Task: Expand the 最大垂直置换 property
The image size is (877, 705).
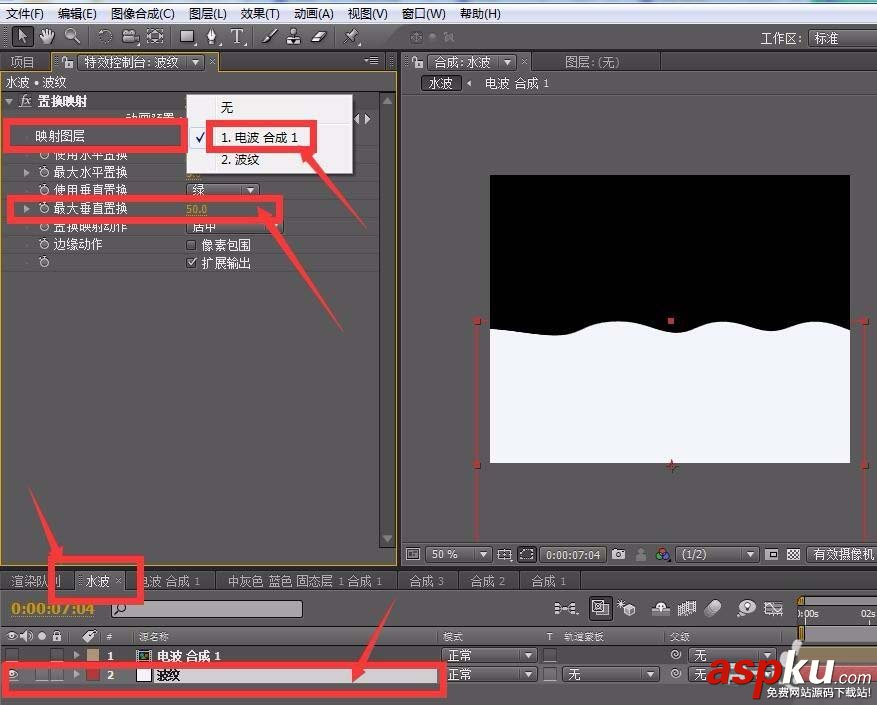Action: coord(26,209)
